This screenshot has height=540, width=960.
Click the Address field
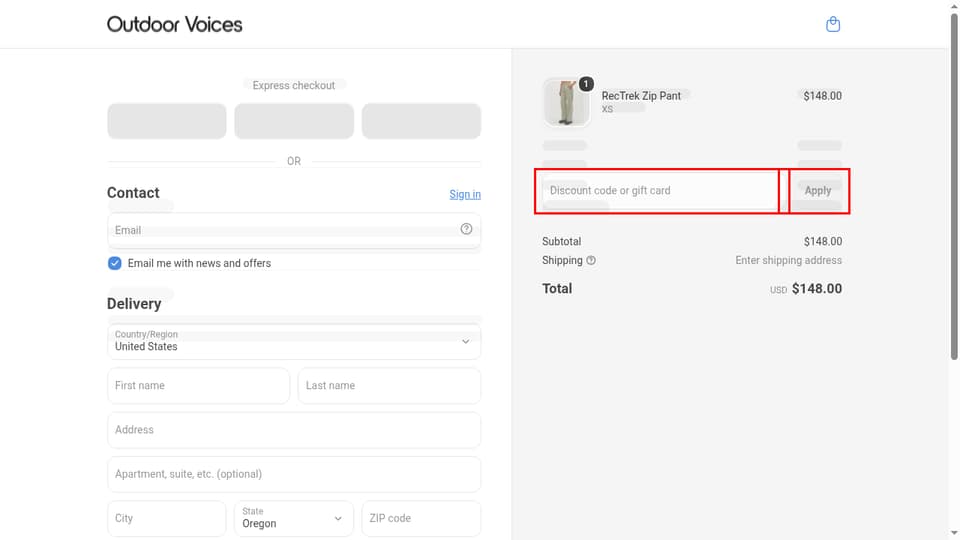294,430
